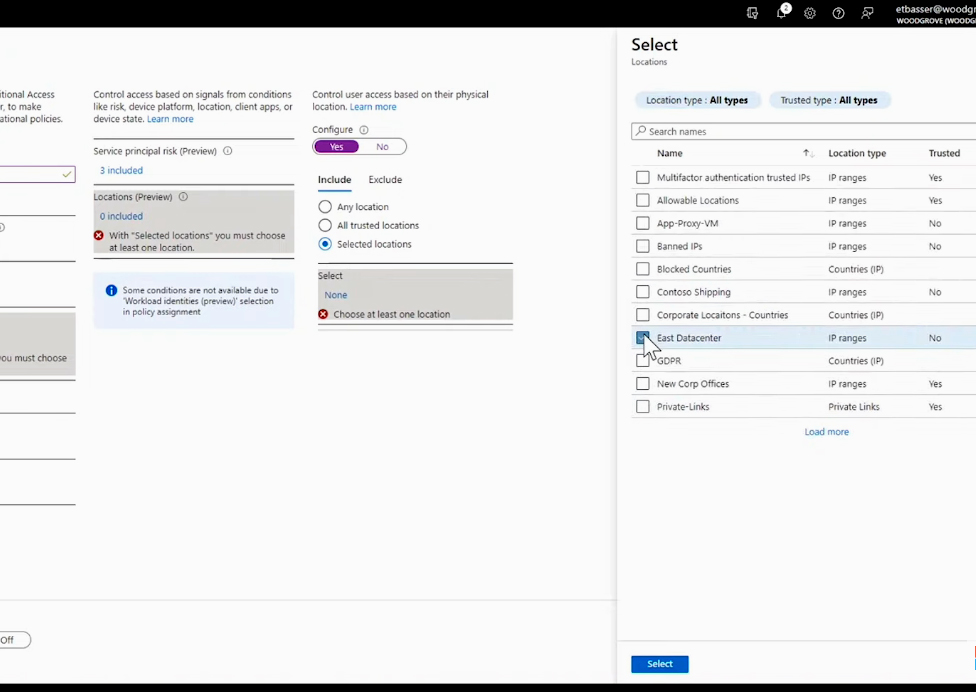Check the Allowable Locations checkbox
Screen dimensions: 976x692
coord(642,200)
